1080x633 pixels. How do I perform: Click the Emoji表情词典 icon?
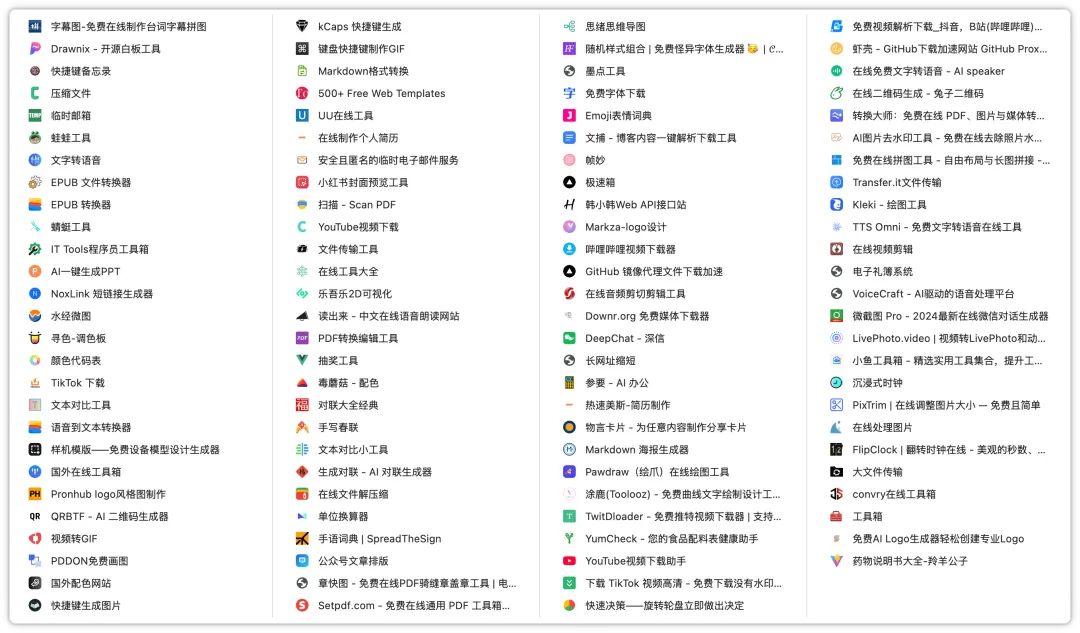click(x=569, y=116)
